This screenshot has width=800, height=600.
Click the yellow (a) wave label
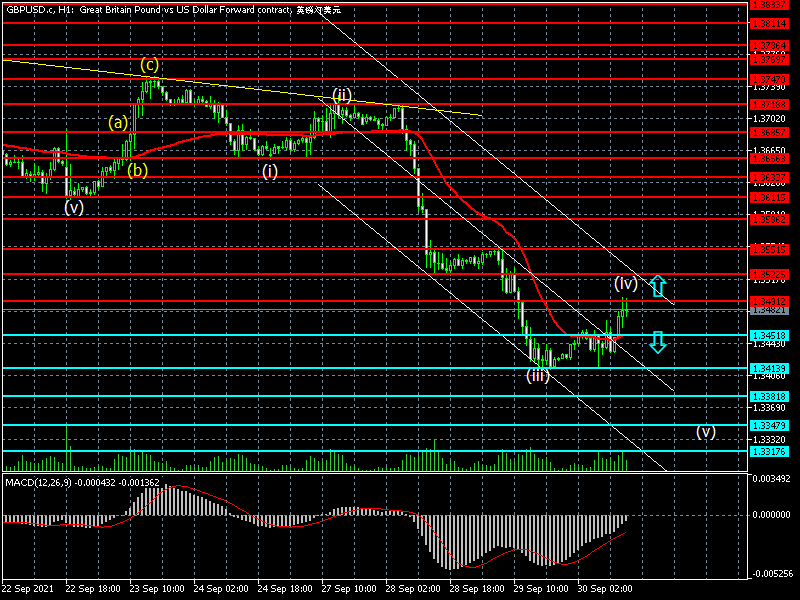pos(118,122)
